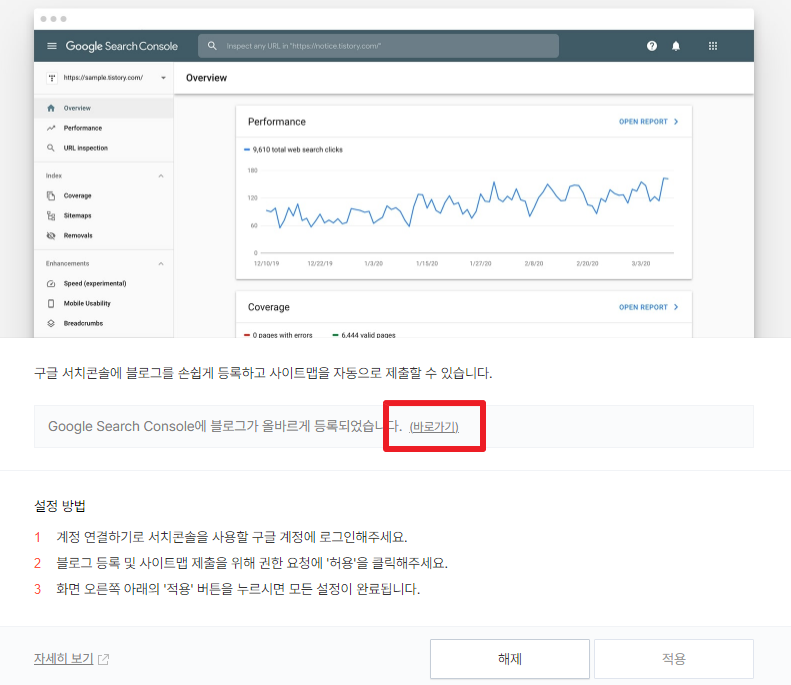This screenshot has height=685, width=791.
Task: Select Performance in the sidebar
Action: [x=103, y=128]
